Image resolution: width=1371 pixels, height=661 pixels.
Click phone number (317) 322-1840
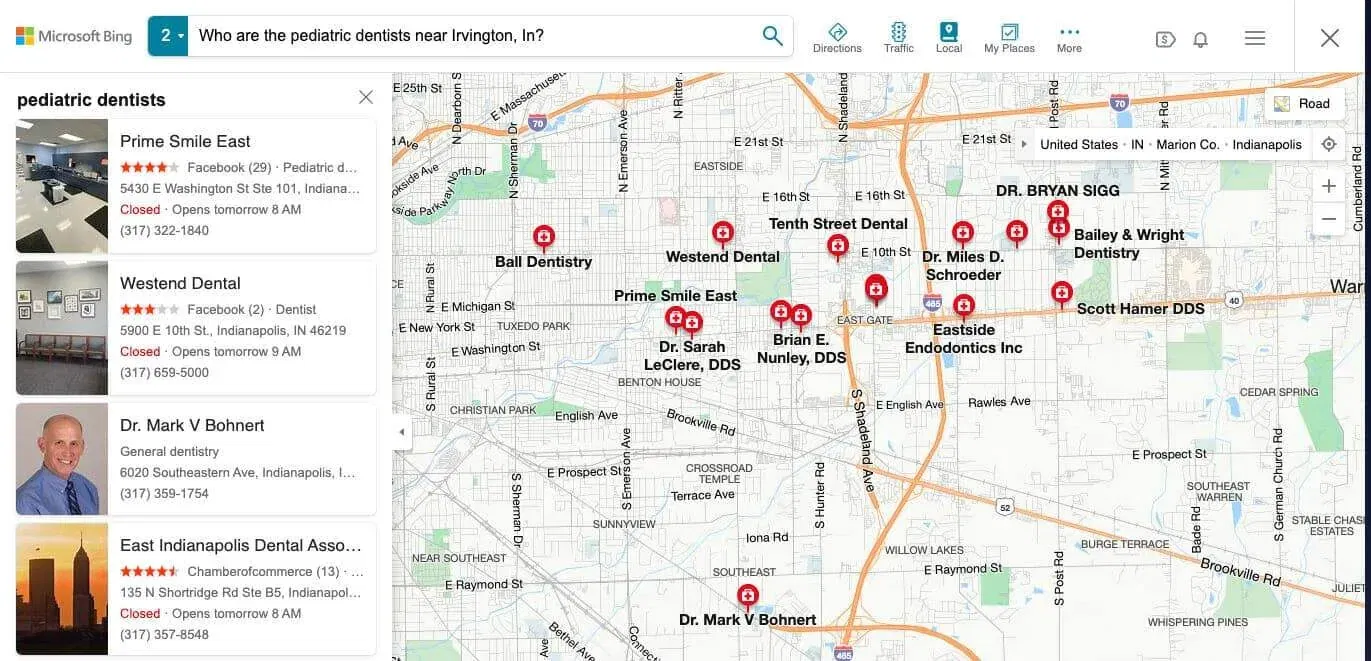coord(164,230)
